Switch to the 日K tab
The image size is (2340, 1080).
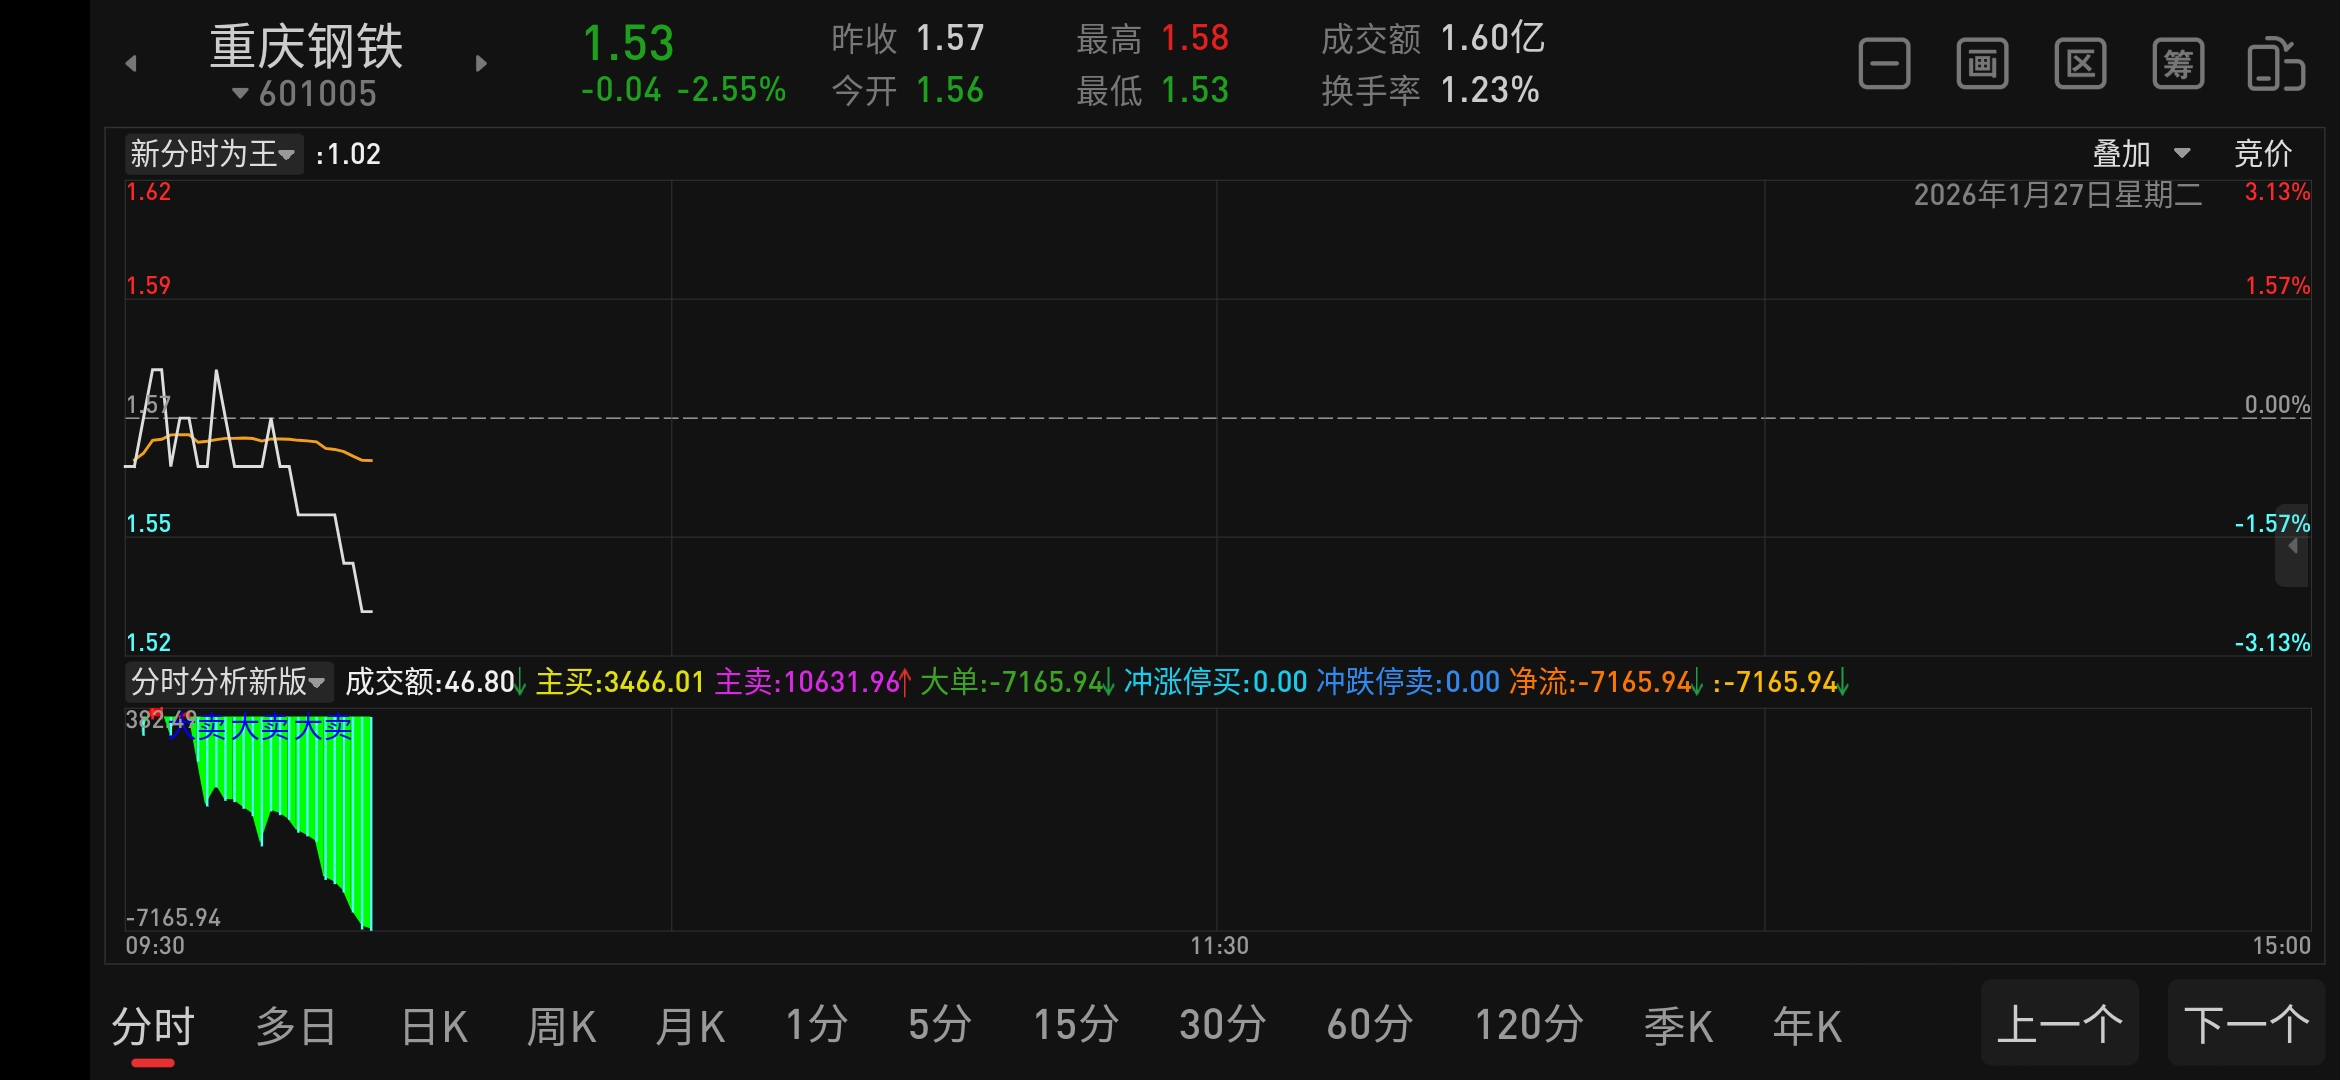coord(434,1026)
